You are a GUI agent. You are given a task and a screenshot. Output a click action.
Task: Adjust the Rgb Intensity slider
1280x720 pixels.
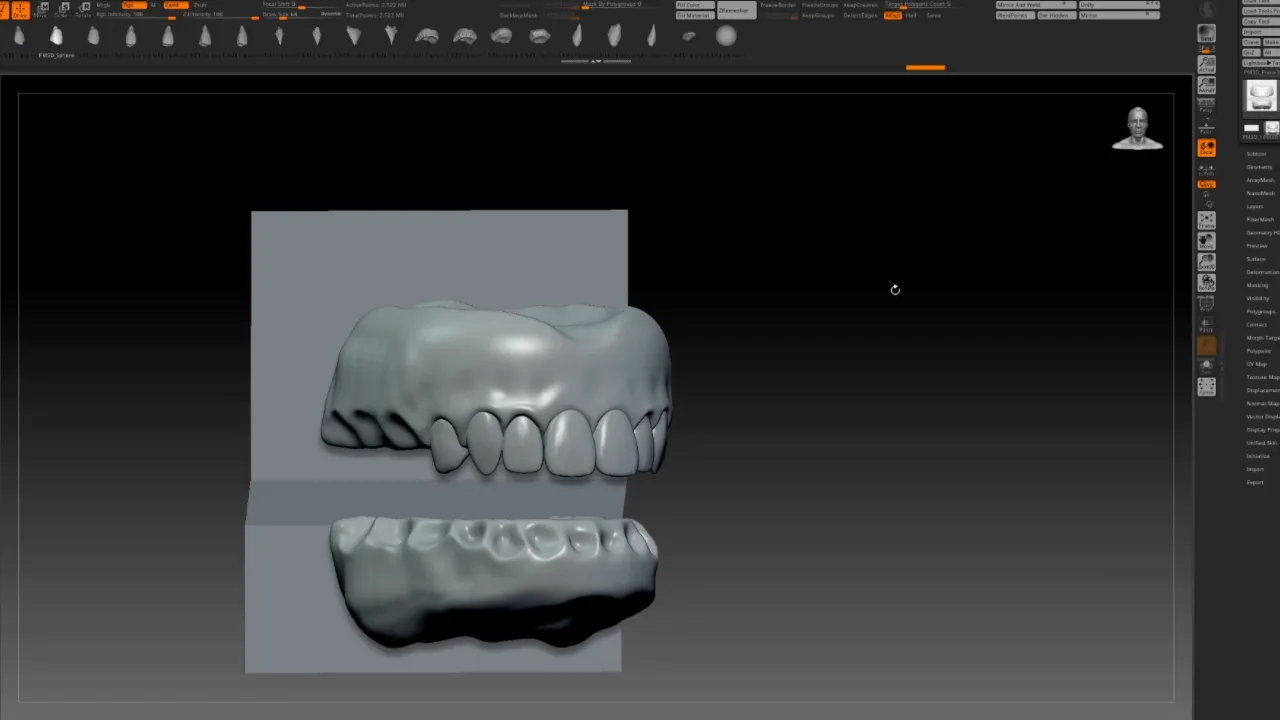pyautogui.click(x=135, y=15)
